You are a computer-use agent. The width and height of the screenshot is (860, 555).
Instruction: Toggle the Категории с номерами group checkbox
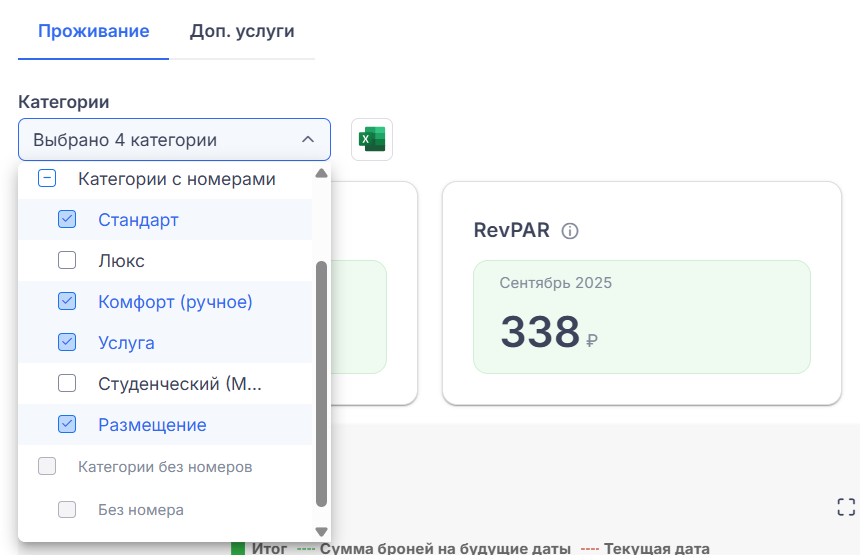pyautogui.click(x=47, y=179)
